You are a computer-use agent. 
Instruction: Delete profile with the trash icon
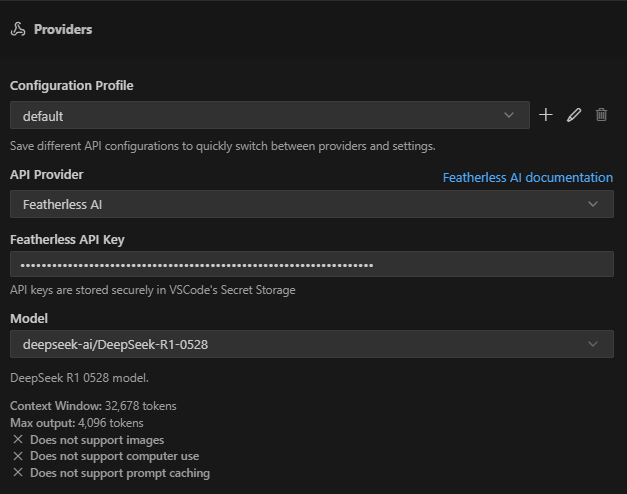[601, 115]
